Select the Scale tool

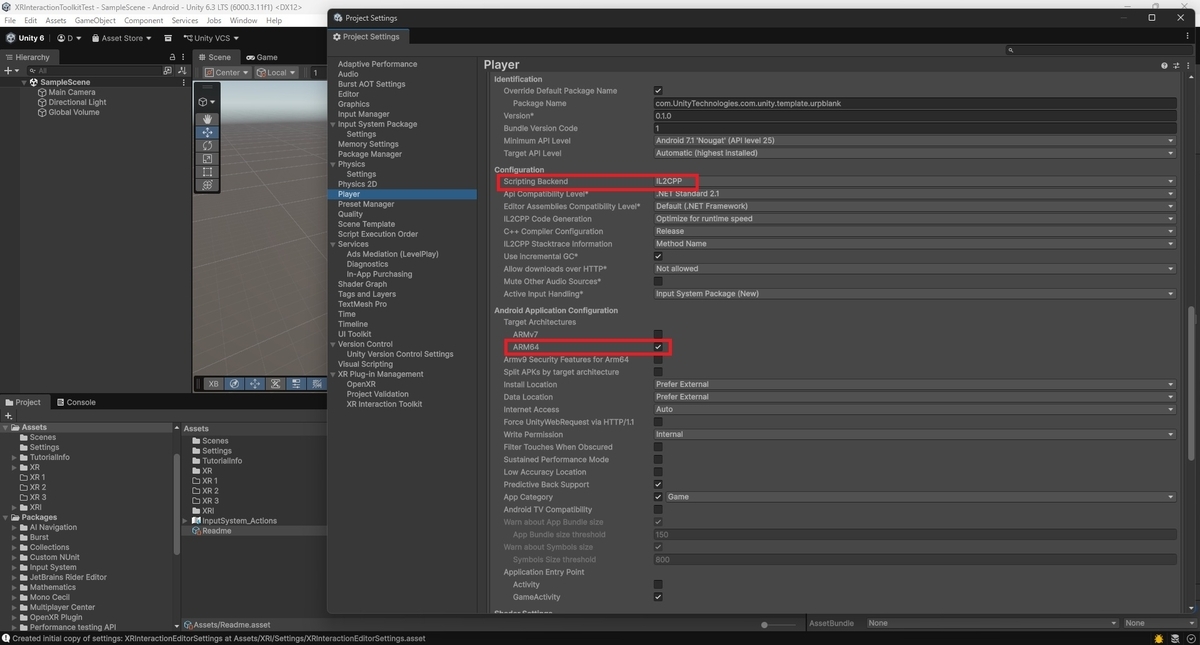[x=208, y=158]
